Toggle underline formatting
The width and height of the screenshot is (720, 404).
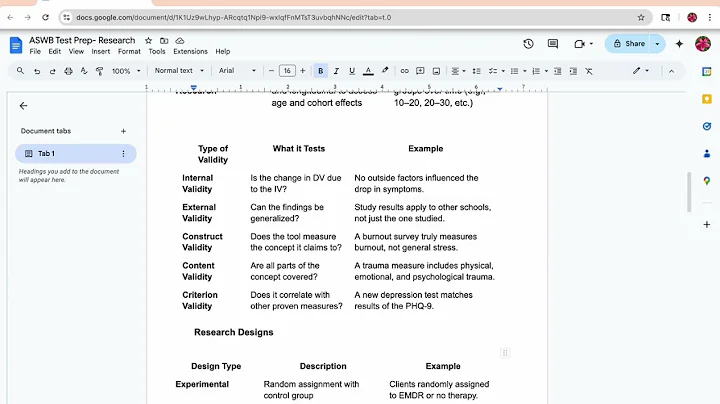[x=352, y=71]
